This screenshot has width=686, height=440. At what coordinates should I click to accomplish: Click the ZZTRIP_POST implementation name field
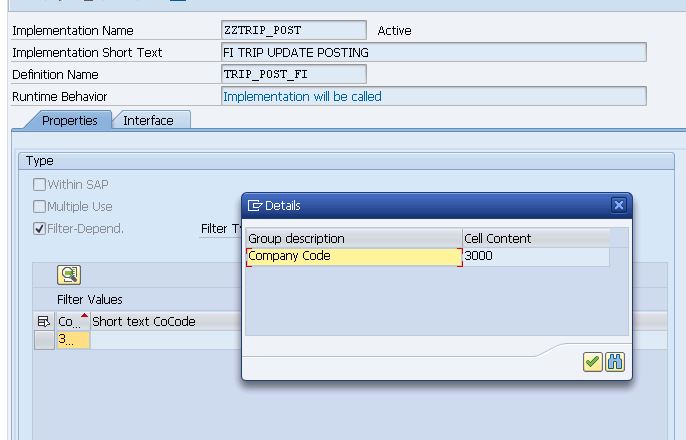[293, 30]
